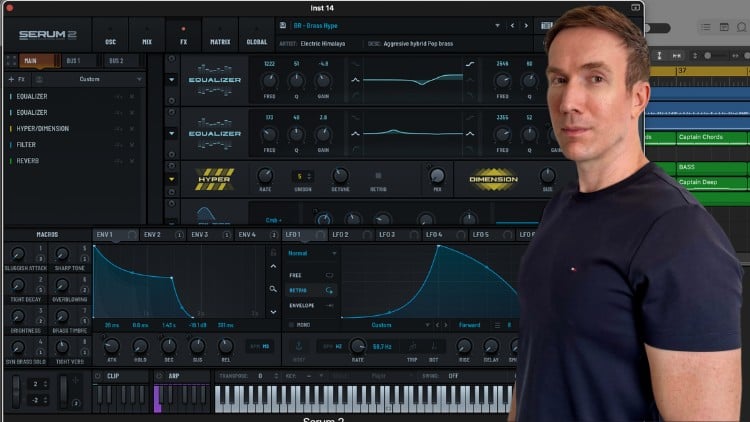Click the envelope up arrow icon
Viewport: 750px width, 422px height.
tap(273, 267)
